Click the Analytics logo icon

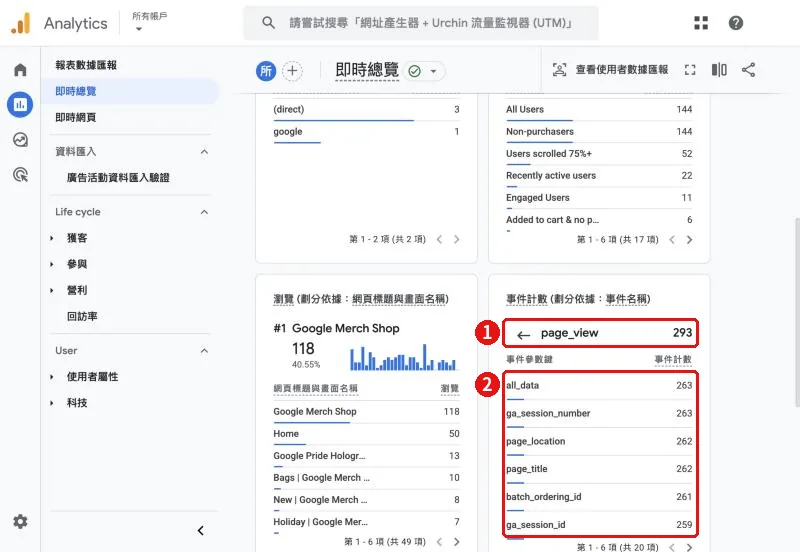(x=21, y=23)
